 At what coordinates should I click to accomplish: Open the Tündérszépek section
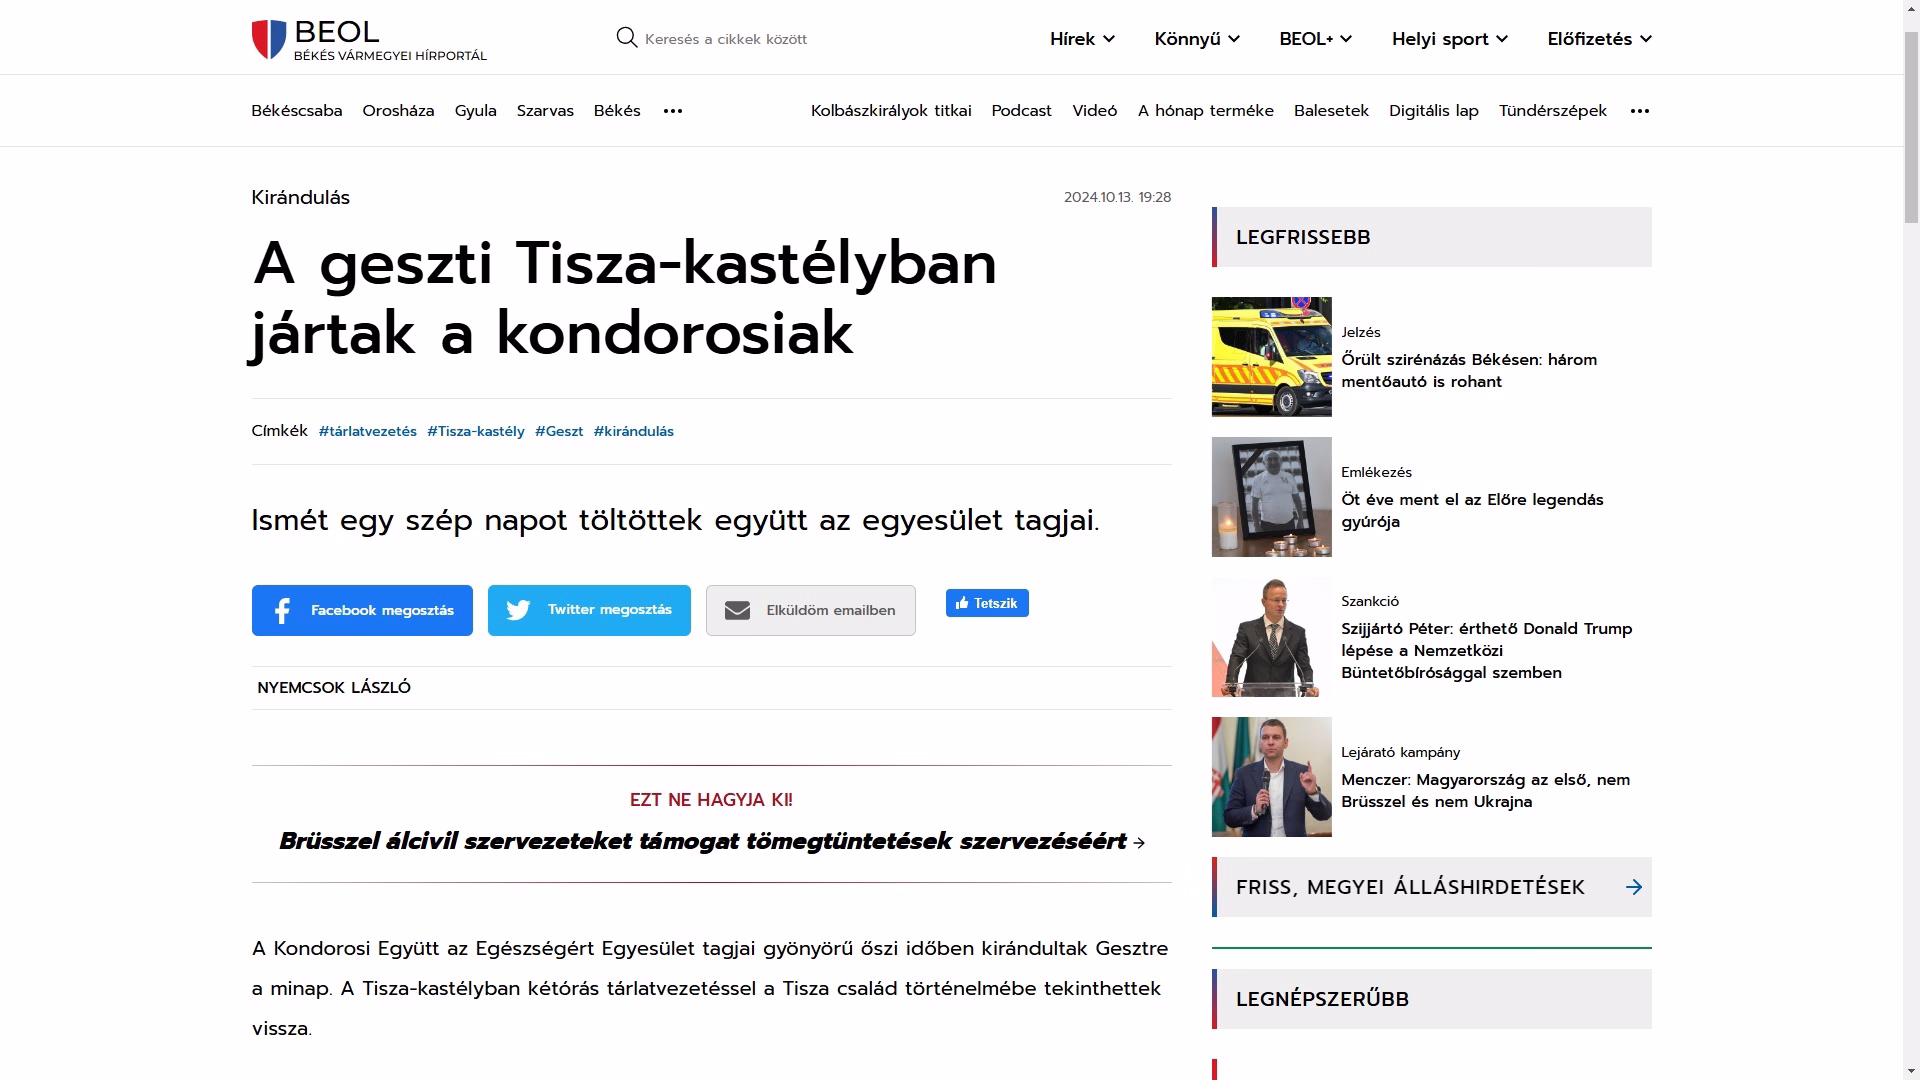tap(1553, 111)
